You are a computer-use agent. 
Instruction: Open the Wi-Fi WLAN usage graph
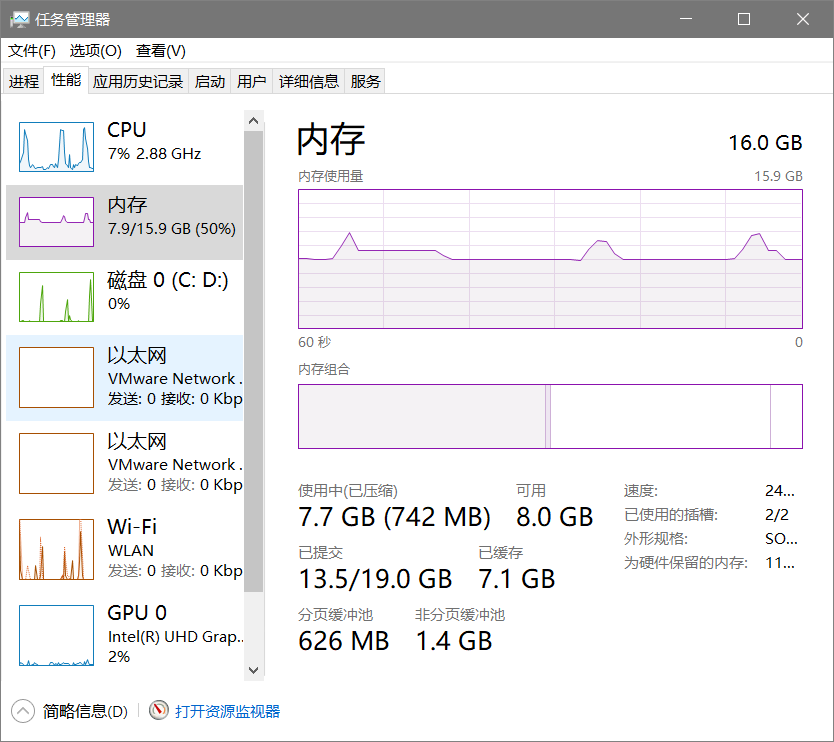(x=56, y=549)
